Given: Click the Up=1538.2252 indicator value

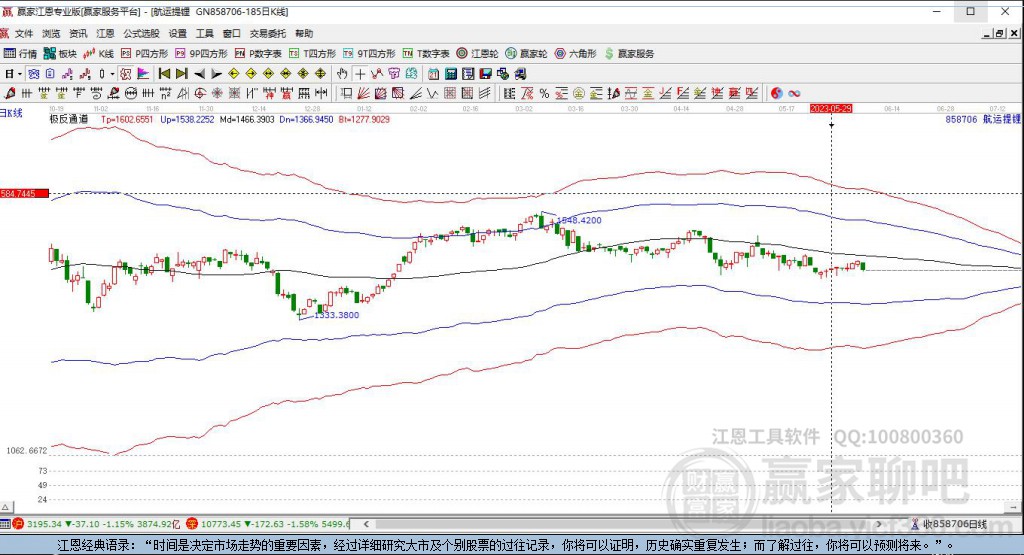Looking at the screenshot, I should (x=187, y=119).
